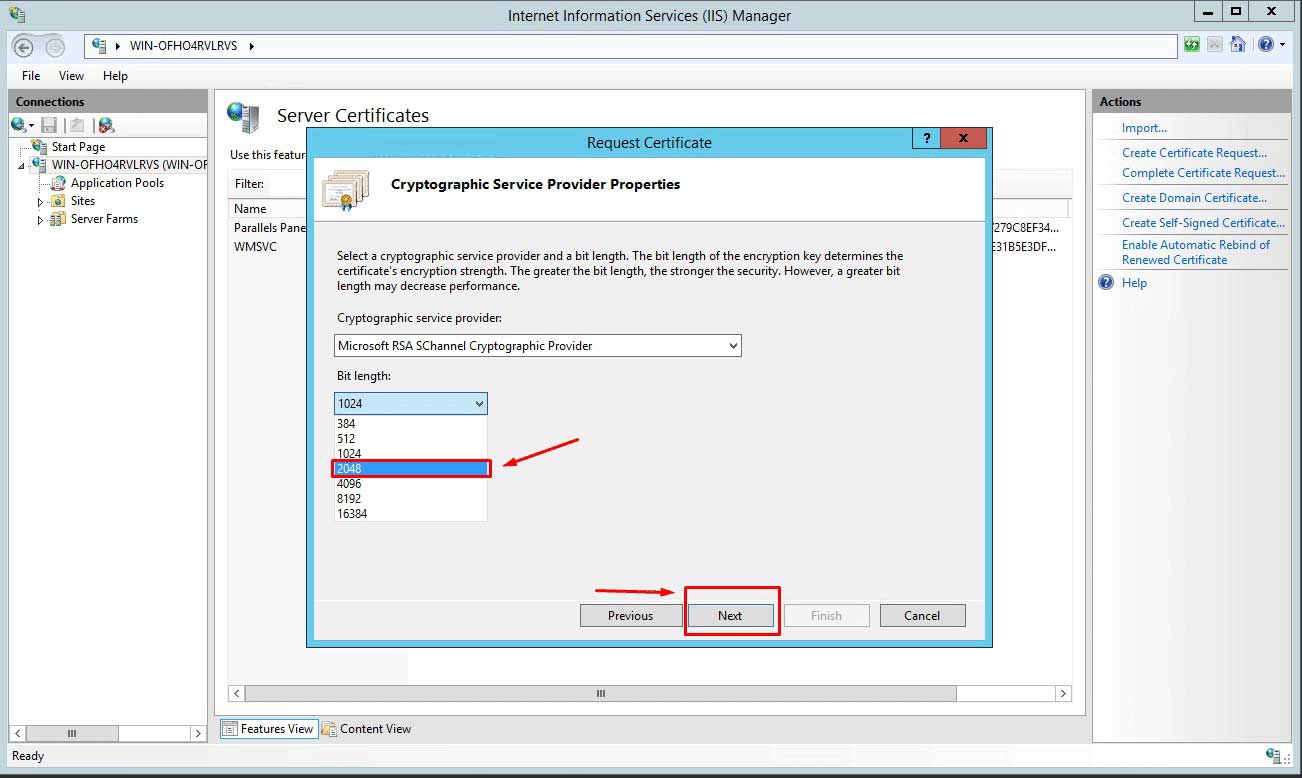Choose 2048 from bit length list
Screen dimensions: 1302x778
point(410,468)
